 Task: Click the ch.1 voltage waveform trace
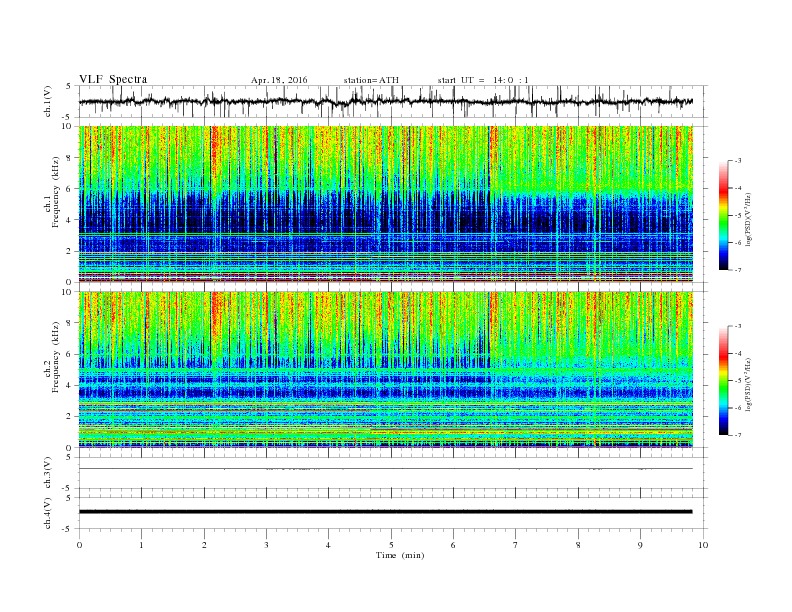[385, 101]
